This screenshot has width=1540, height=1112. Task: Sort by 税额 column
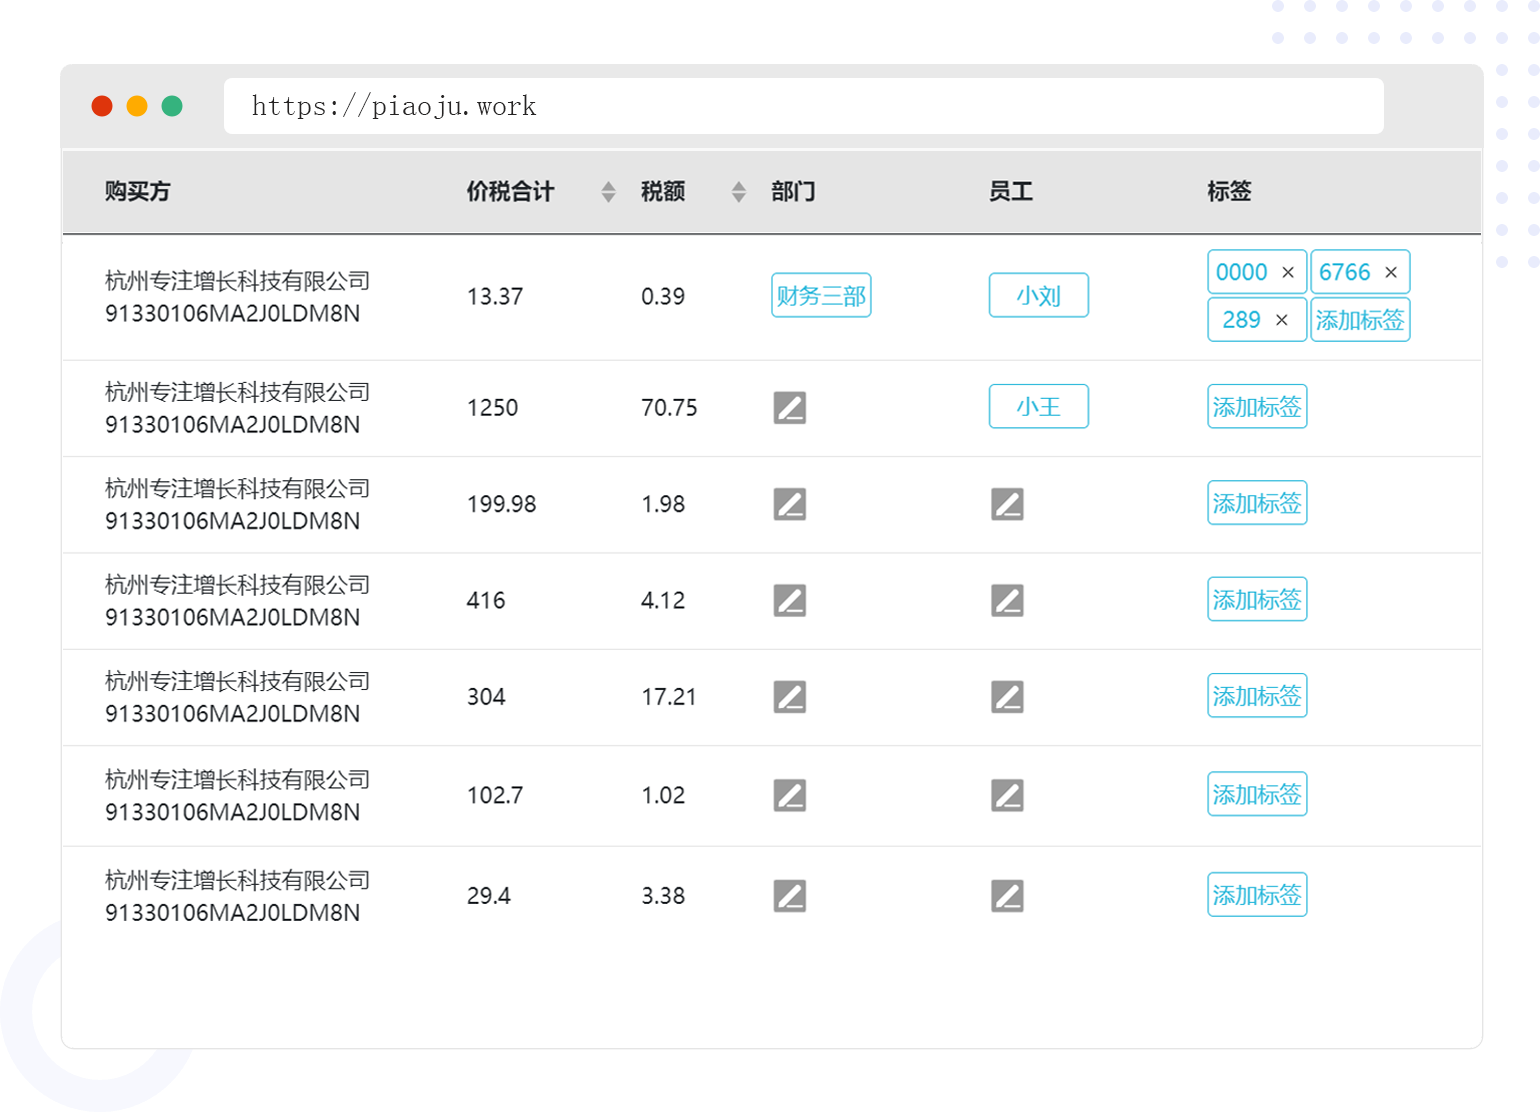pyautogui.click(x=738, y=192)
